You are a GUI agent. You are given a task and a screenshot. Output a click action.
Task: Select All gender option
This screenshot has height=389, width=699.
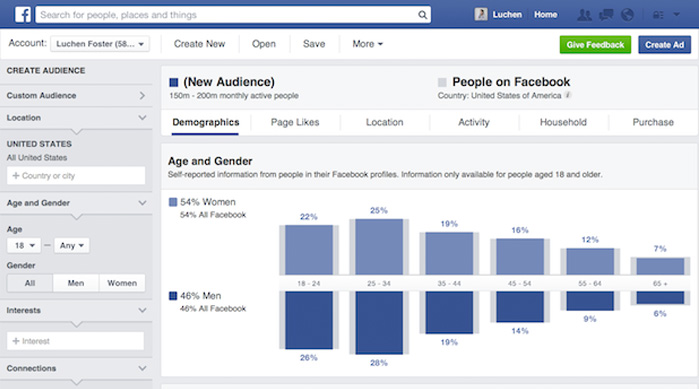[x=30, y=283]
